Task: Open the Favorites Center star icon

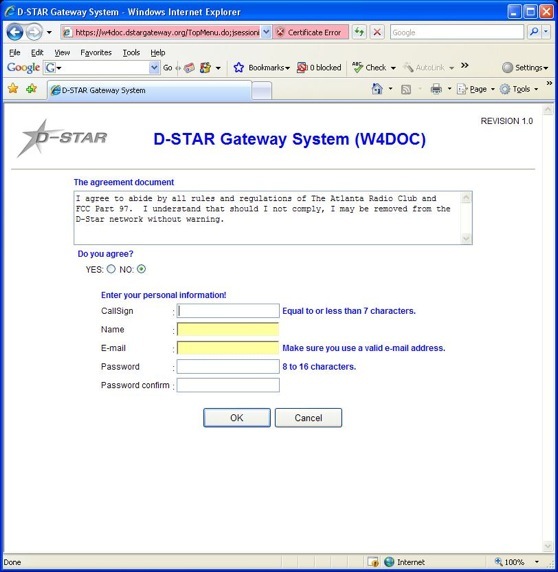Action: pos(13,88)
